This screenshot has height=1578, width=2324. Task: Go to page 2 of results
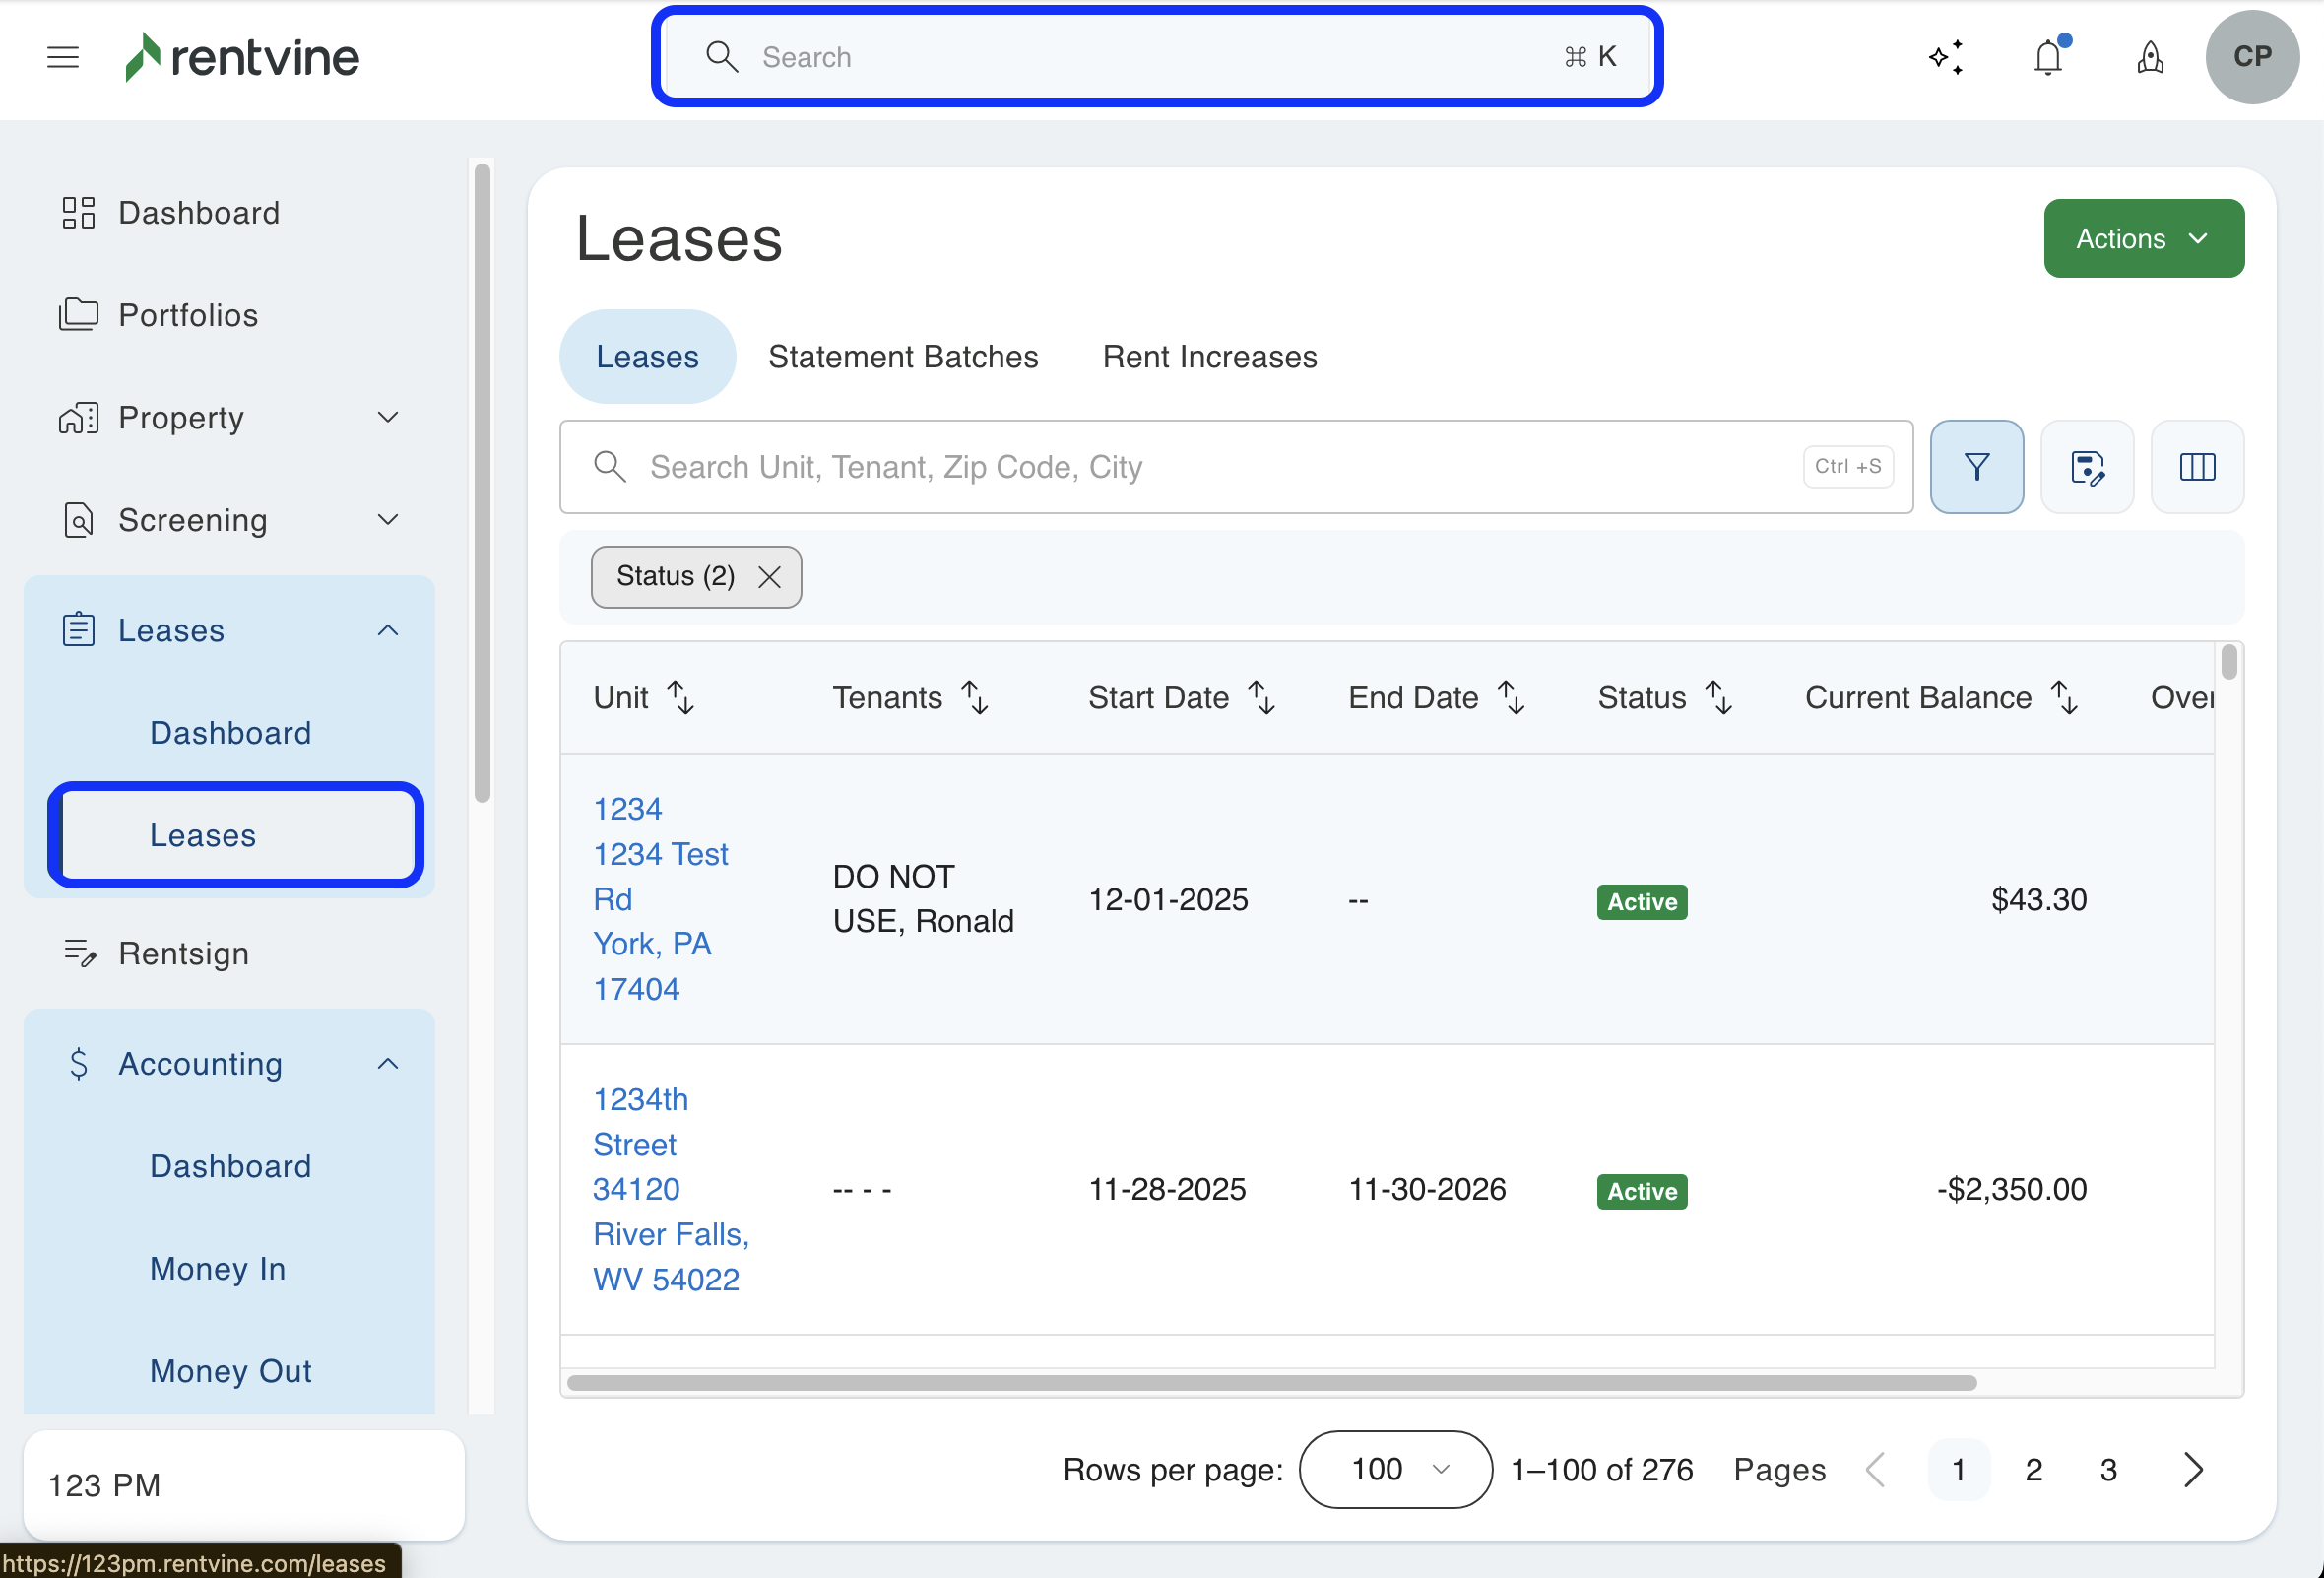pos(2033,1469)
